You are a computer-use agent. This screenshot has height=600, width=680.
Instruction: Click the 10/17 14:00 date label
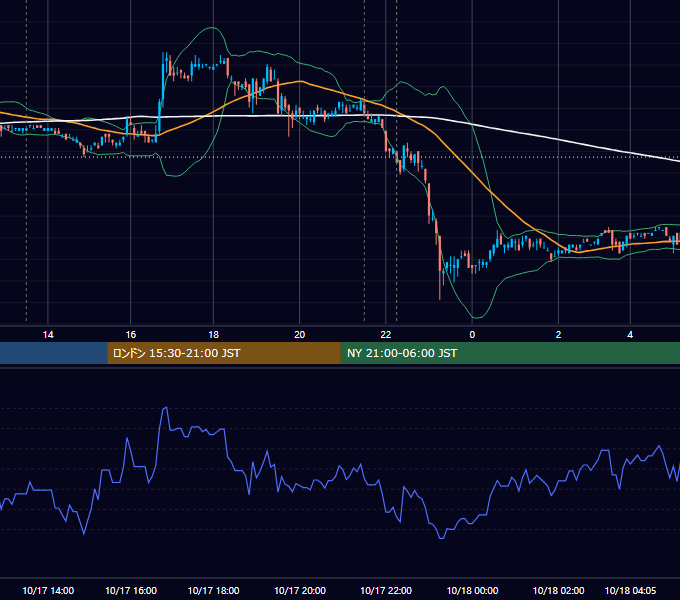(x=48, y=590)
